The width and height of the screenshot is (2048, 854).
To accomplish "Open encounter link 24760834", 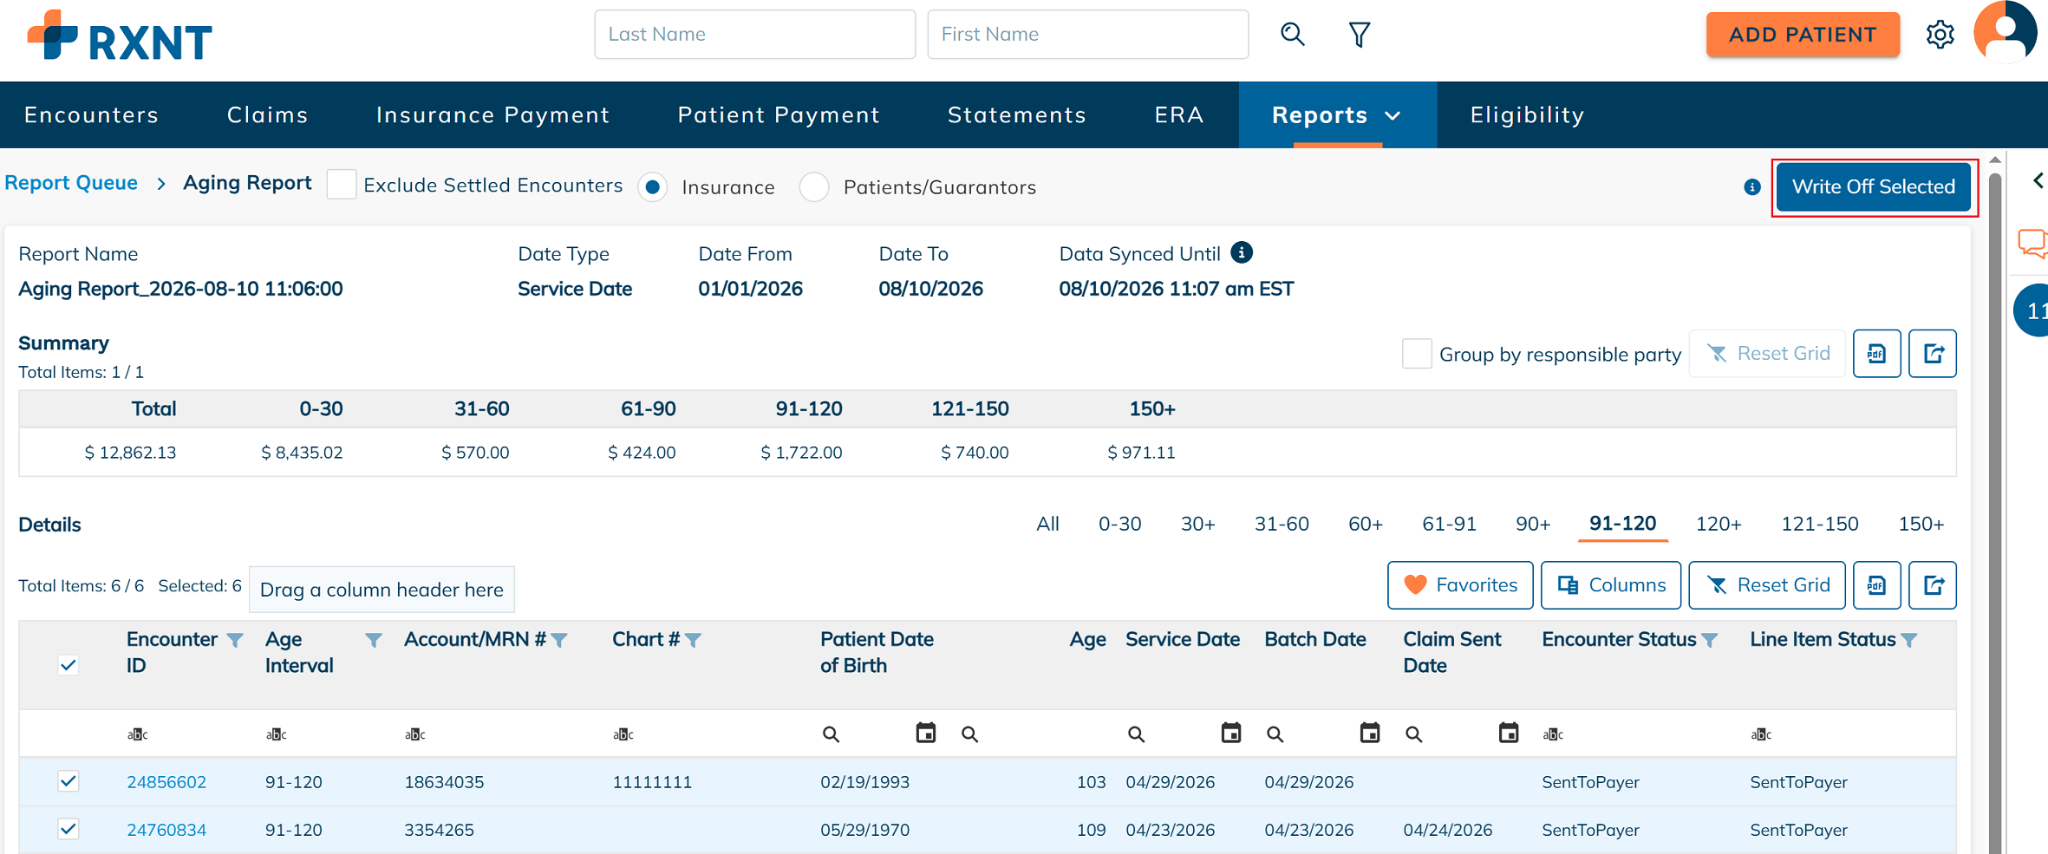I will tap(166, 830).
